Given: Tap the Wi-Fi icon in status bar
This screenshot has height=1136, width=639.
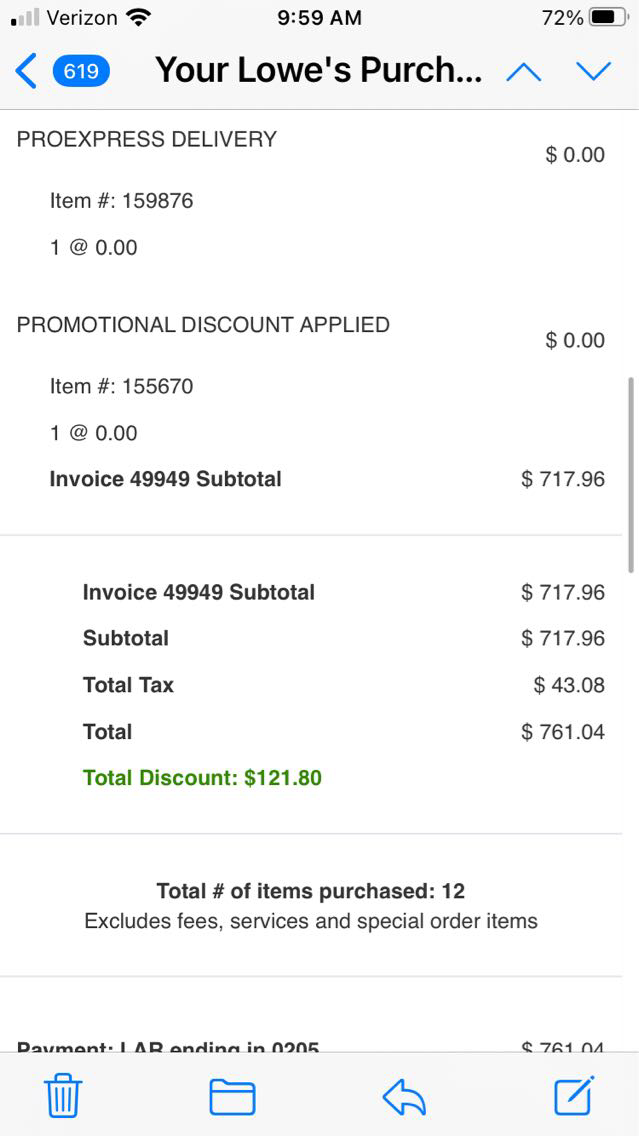Looking at the screenshot, I should click(x=139, y=17).
